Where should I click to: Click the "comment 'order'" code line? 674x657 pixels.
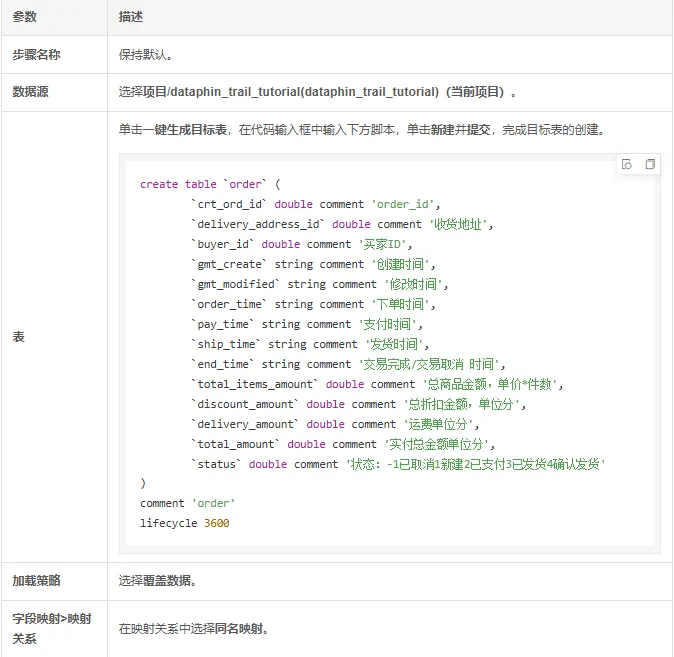click(x=187, y=503)
